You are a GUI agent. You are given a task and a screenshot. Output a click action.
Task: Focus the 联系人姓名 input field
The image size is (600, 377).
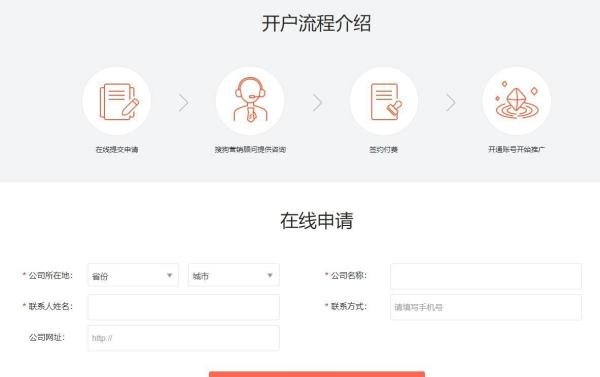184,307
